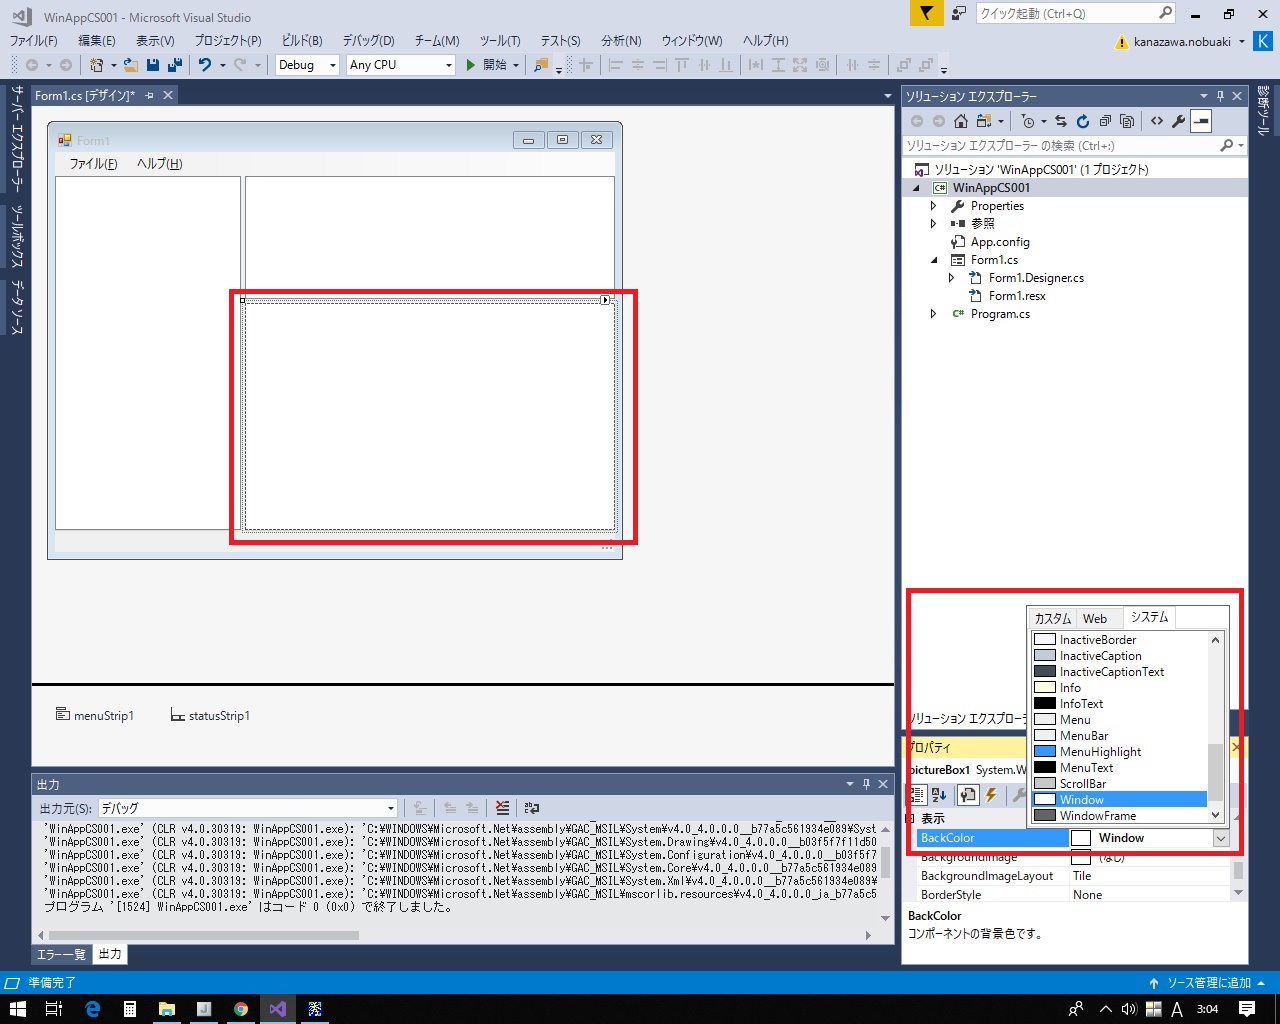Open the Windows Start menu
This screenshot has width=1280, height=1024.
click(17, 1009)
